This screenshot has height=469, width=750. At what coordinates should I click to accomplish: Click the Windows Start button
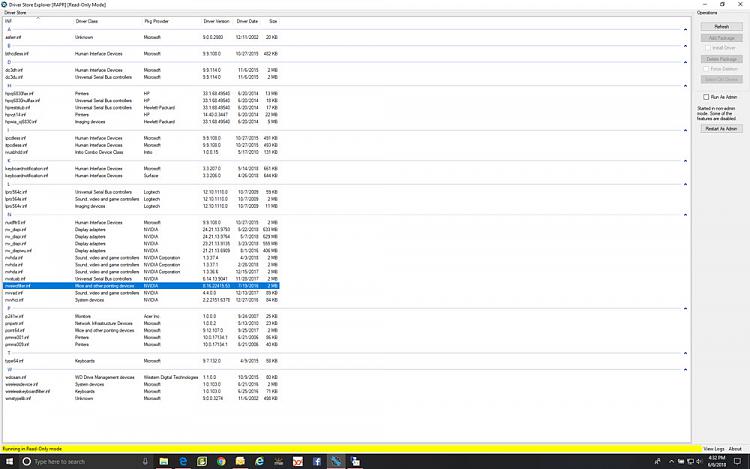pyautogui.click(x=9, y=461)
